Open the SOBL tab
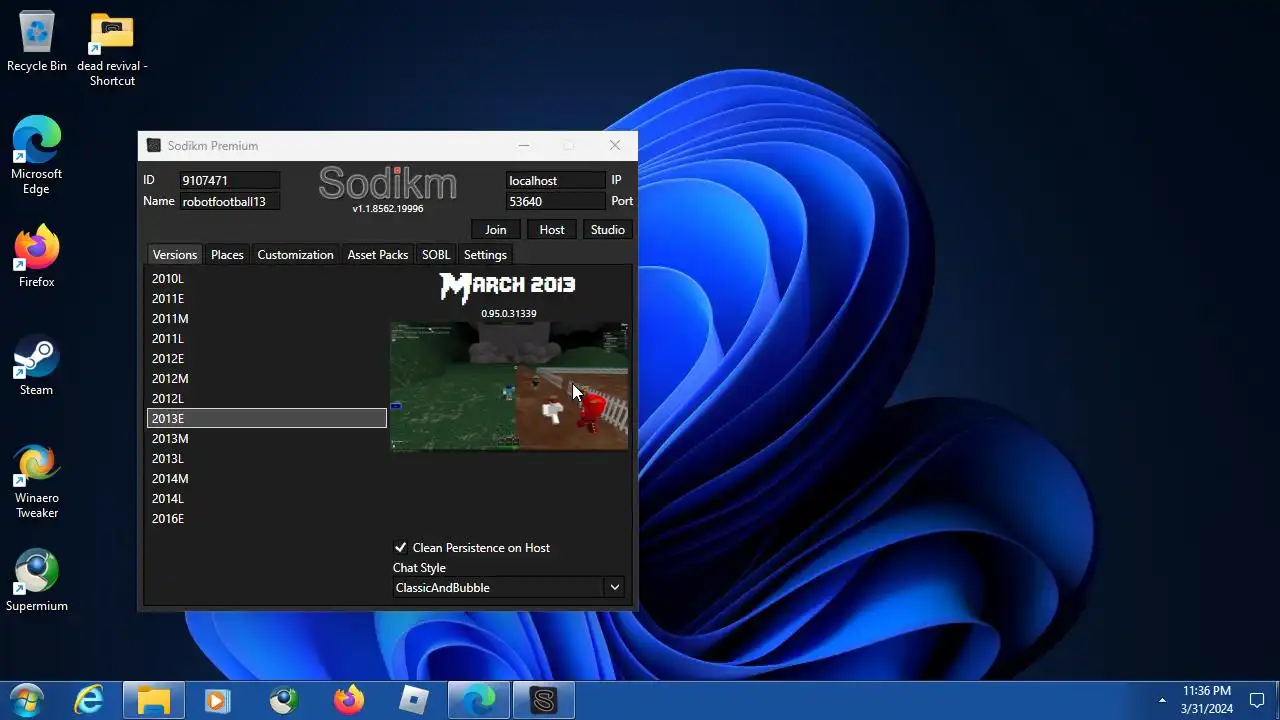 pyautogui.click(x=436, y=255)
